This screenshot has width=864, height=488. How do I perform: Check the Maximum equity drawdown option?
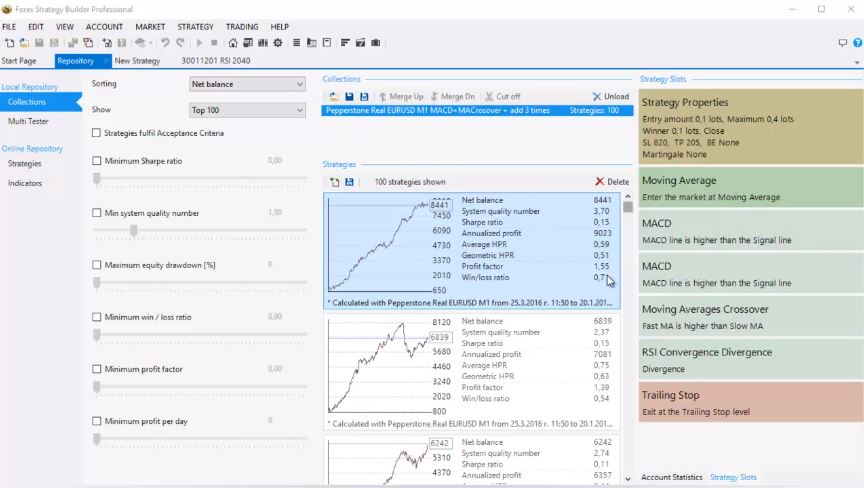pyautogui.click(x=96, y=265)
